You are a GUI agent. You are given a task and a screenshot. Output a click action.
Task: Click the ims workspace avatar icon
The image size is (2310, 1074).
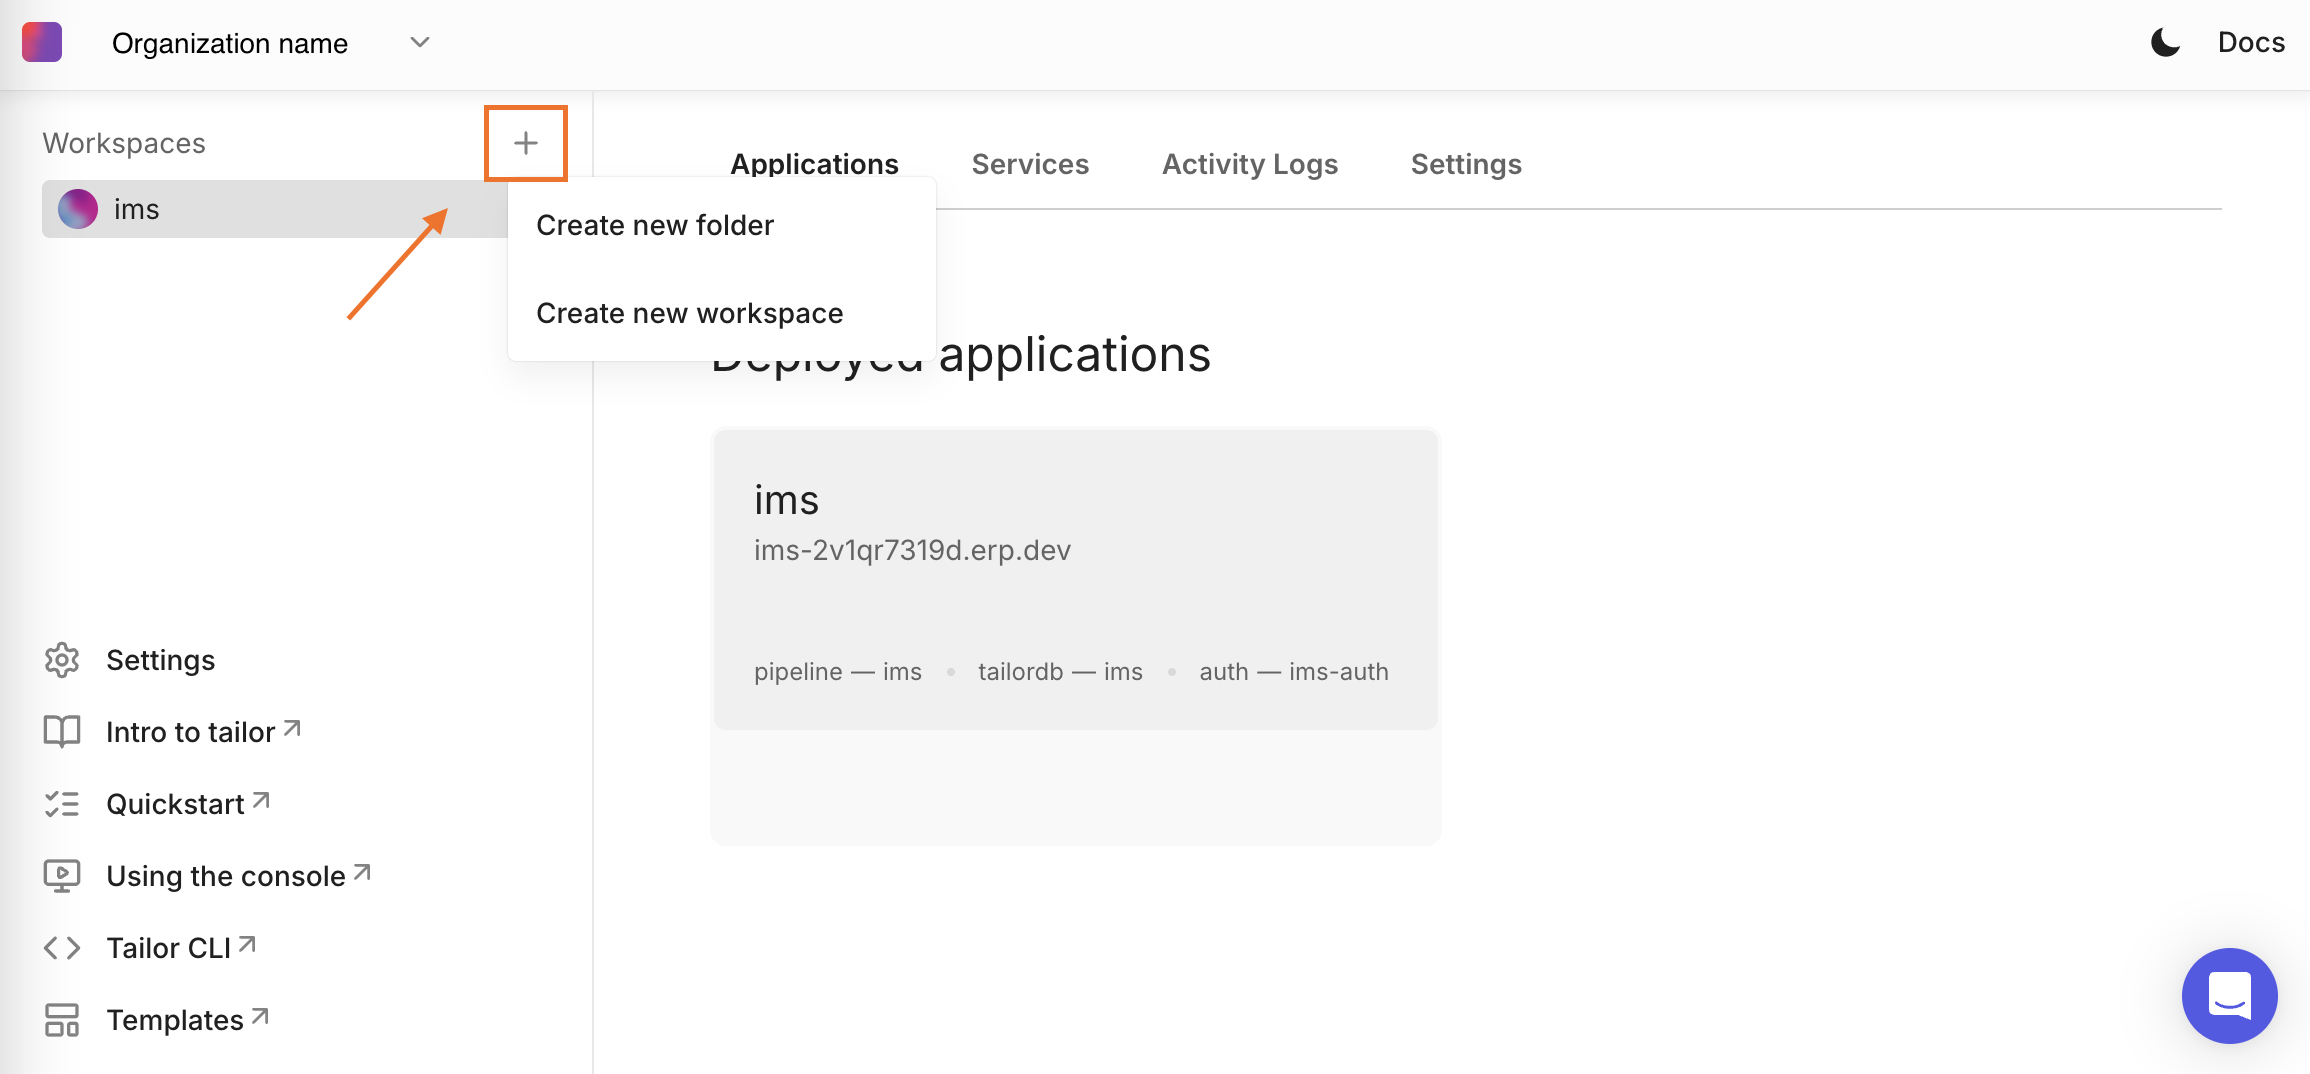pyautogui.click(x=77, y=208)
